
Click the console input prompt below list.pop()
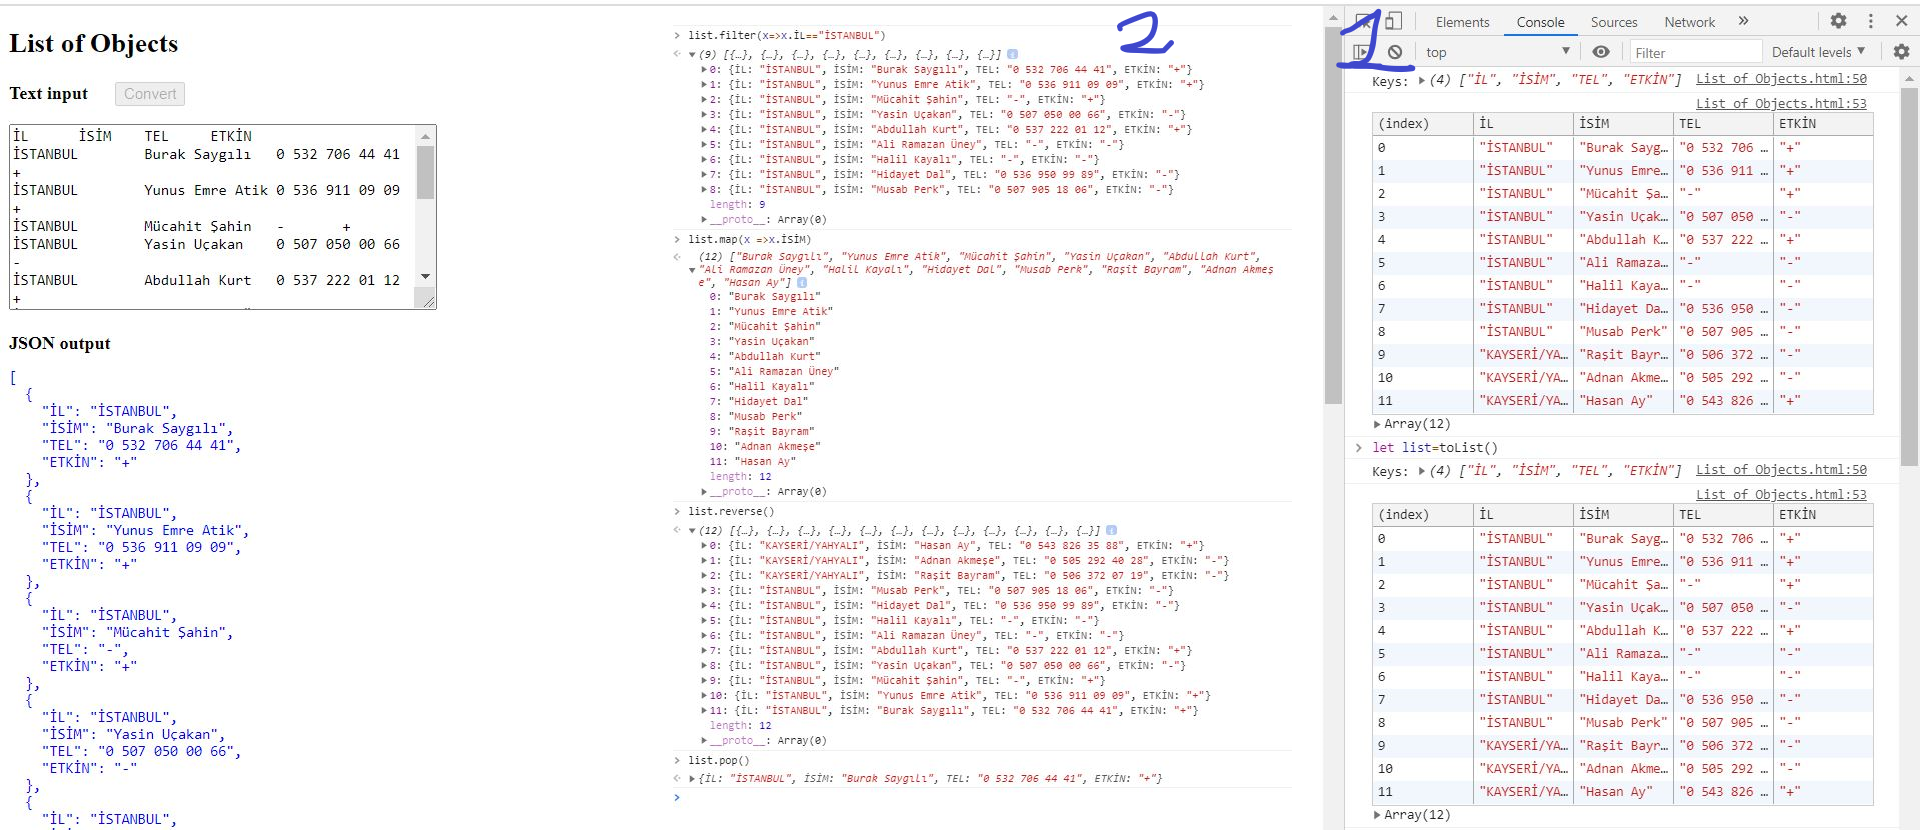pyautogui.click(x=985, y=797)
